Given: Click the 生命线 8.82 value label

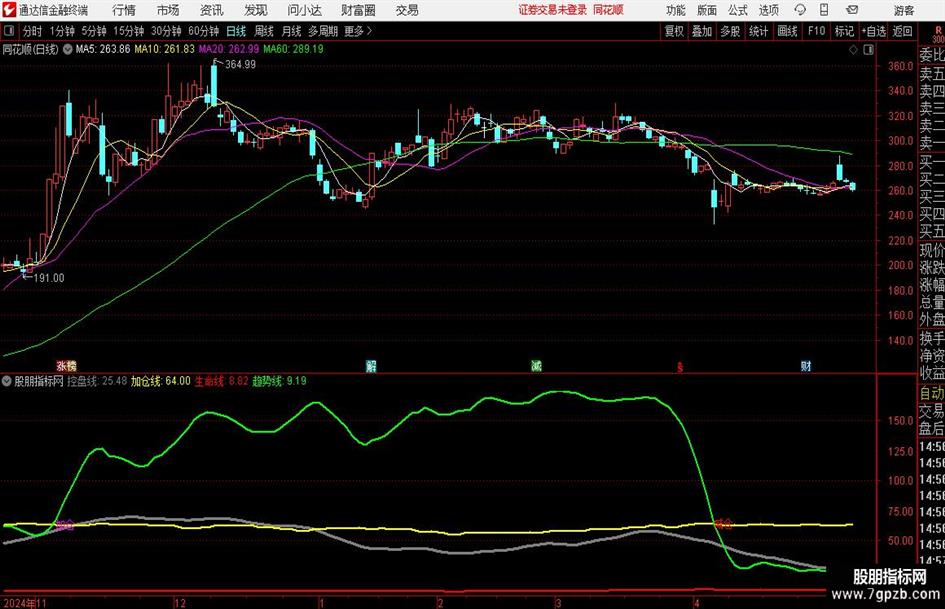Looking at the screenshot, I should (x=221, y=381).
